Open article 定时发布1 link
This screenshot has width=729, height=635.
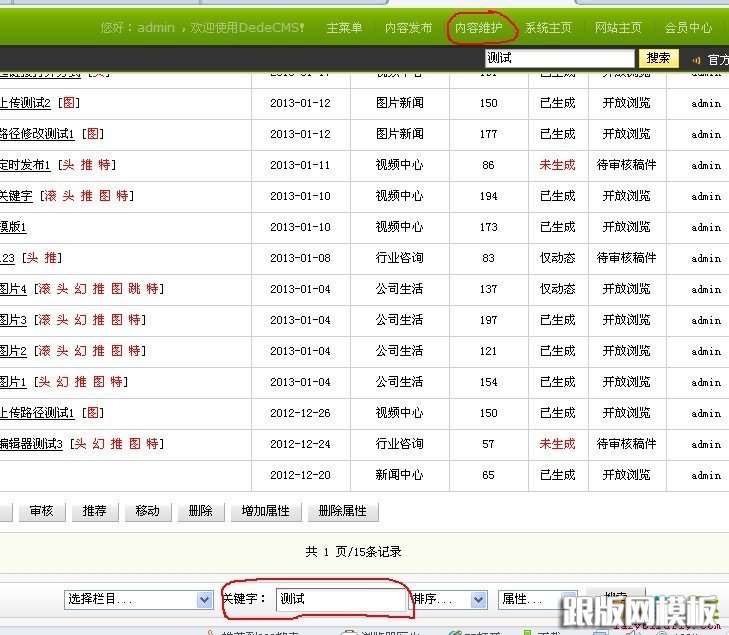click(x=25, y=165)
